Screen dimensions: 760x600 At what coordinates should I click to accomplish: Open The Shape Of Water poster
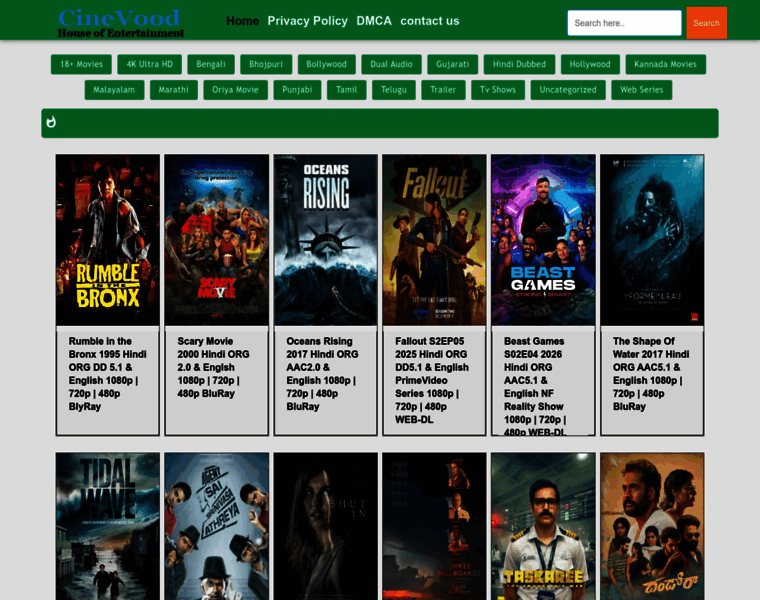tap(652, 240)
